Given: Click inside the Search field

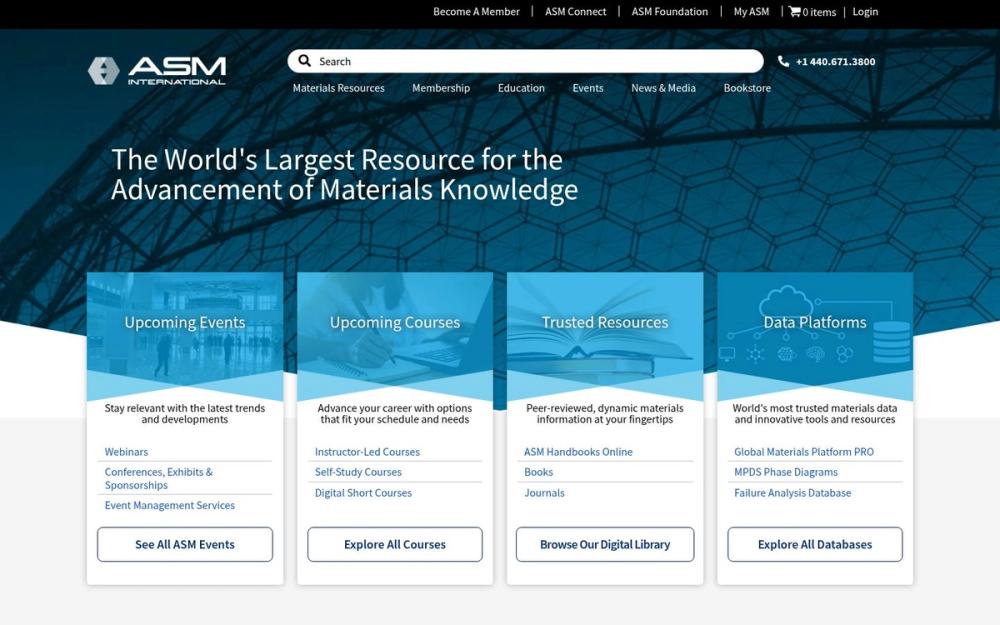Looking at the screenshot, I should [525, 61].
